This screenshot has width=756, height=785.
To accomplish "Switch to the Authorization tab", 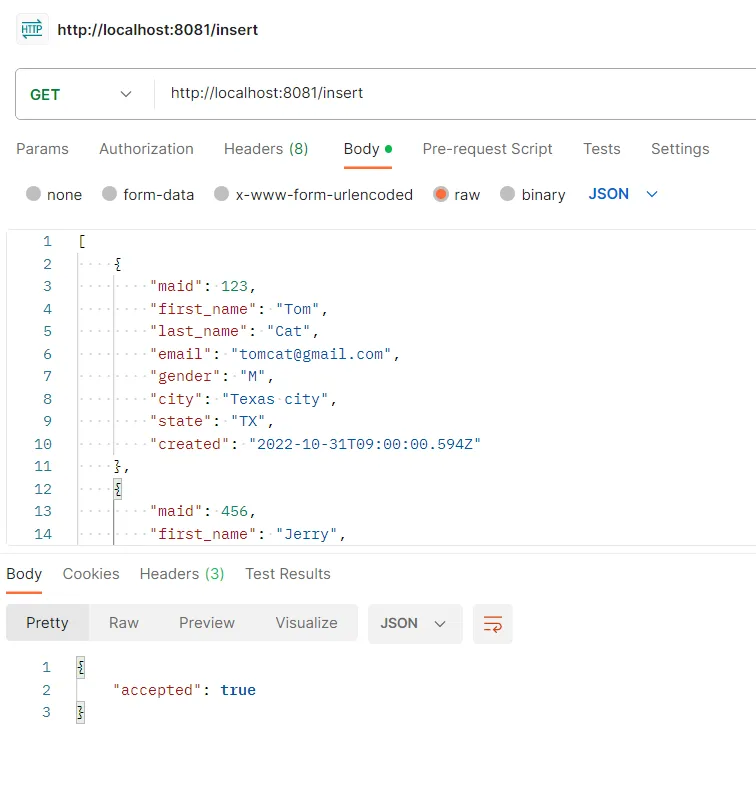I will [x=146, y=149].
